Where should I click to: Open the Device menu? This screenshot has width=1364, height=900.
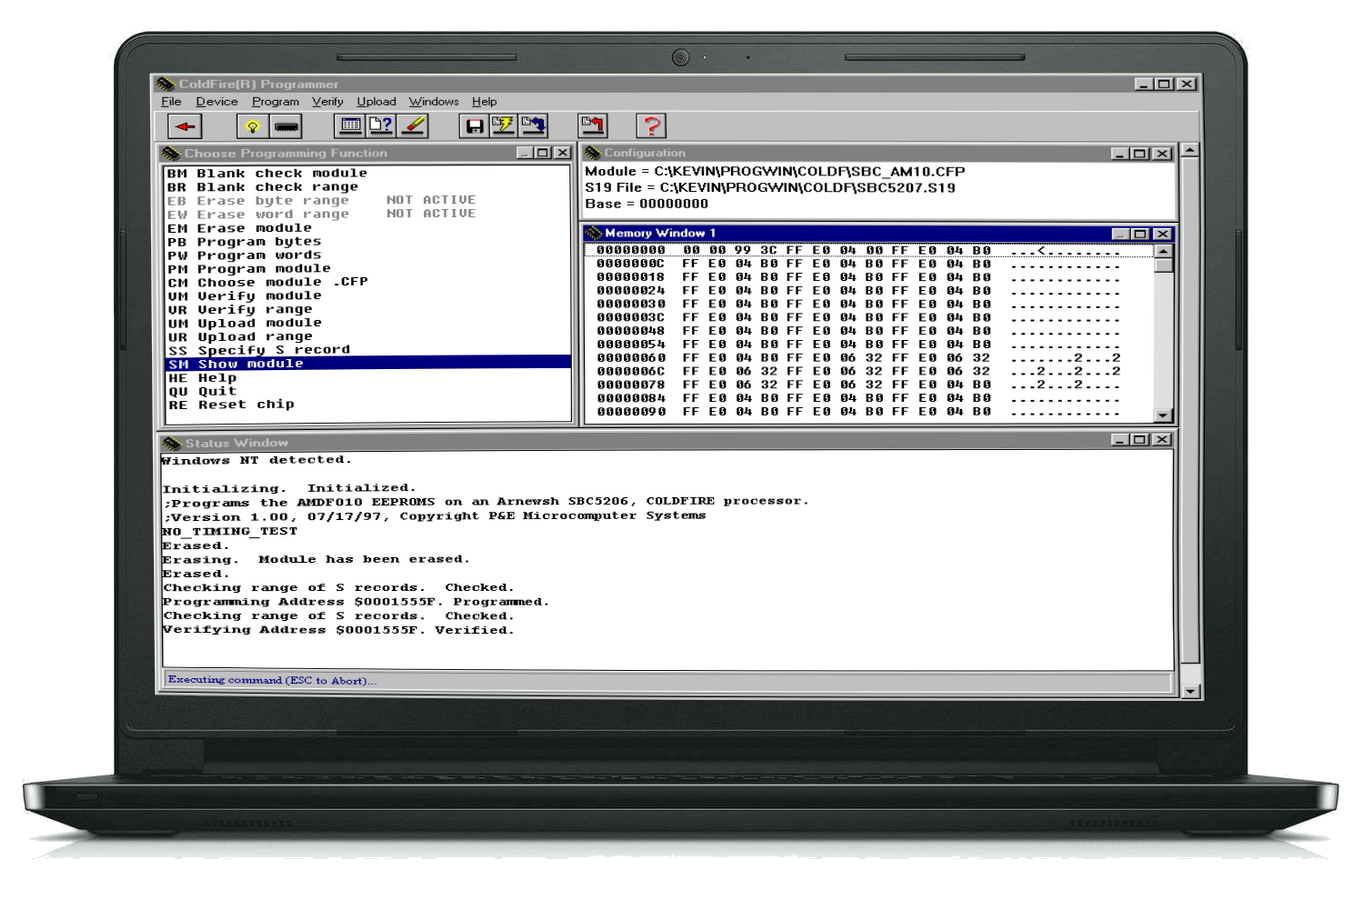click(x=217, y=101)
